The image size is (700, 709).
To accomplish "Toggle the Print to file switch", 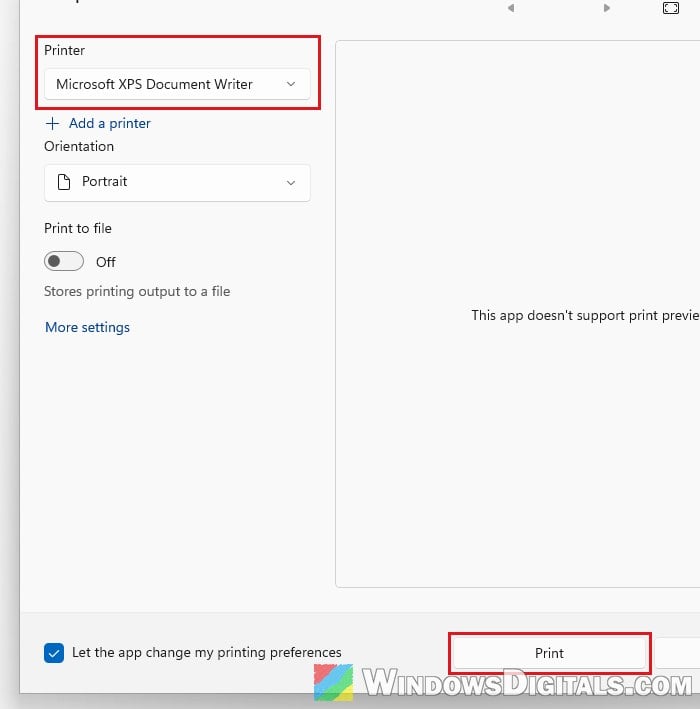I will click(x=64, y=261).
